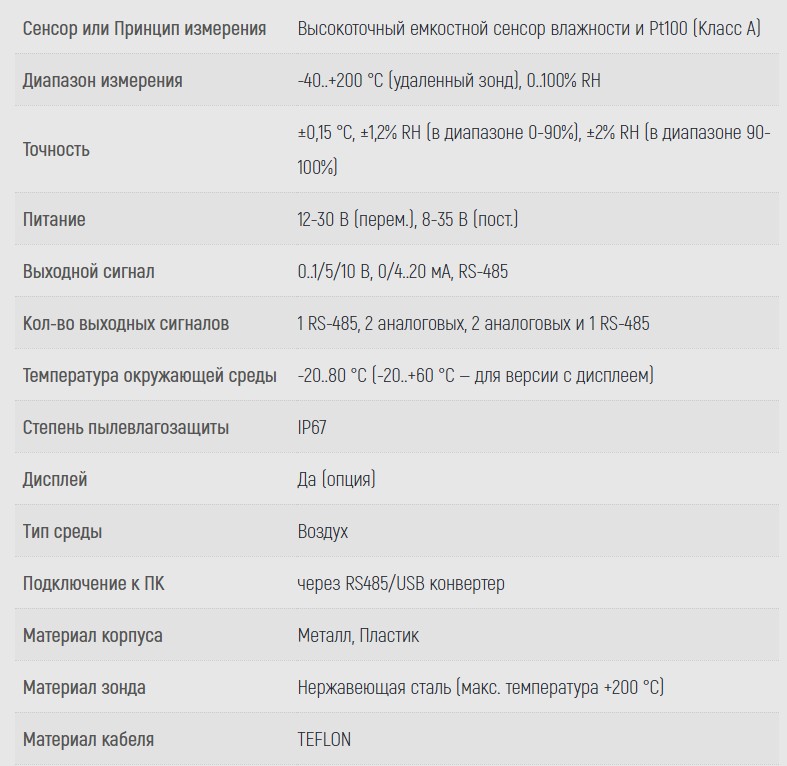
Task: Click the "Кол-во выходных сигналов" label
Action: point(126,324)
